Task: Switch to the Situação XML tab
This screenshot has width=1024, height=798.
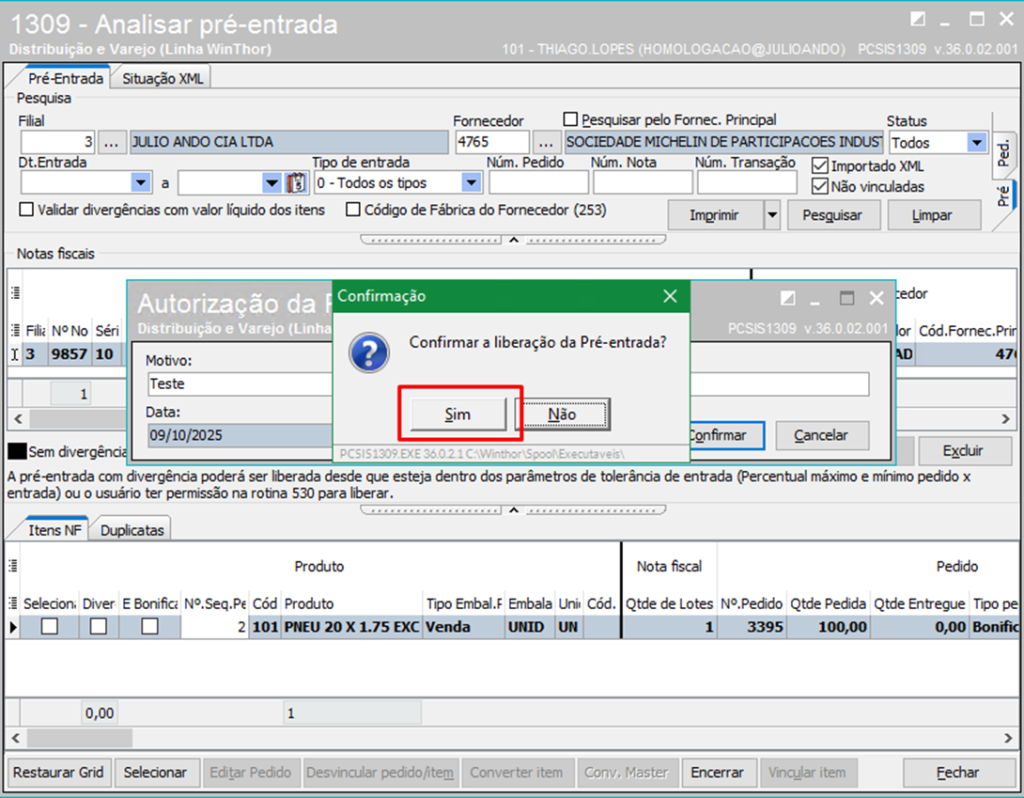Action: (x=162, y=78)
